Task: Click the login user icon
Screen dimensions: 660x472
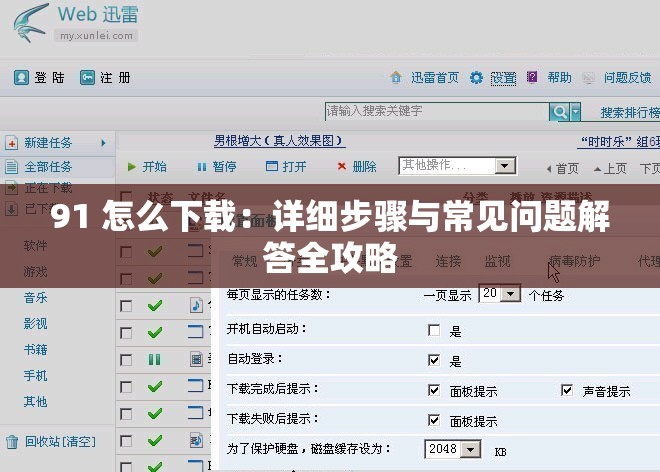Action: point(21,78)
